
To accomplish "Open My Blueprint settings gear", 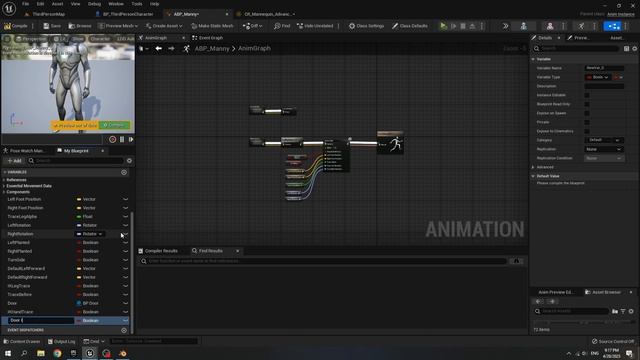I will pyautogui.click(x=129, y=161).
